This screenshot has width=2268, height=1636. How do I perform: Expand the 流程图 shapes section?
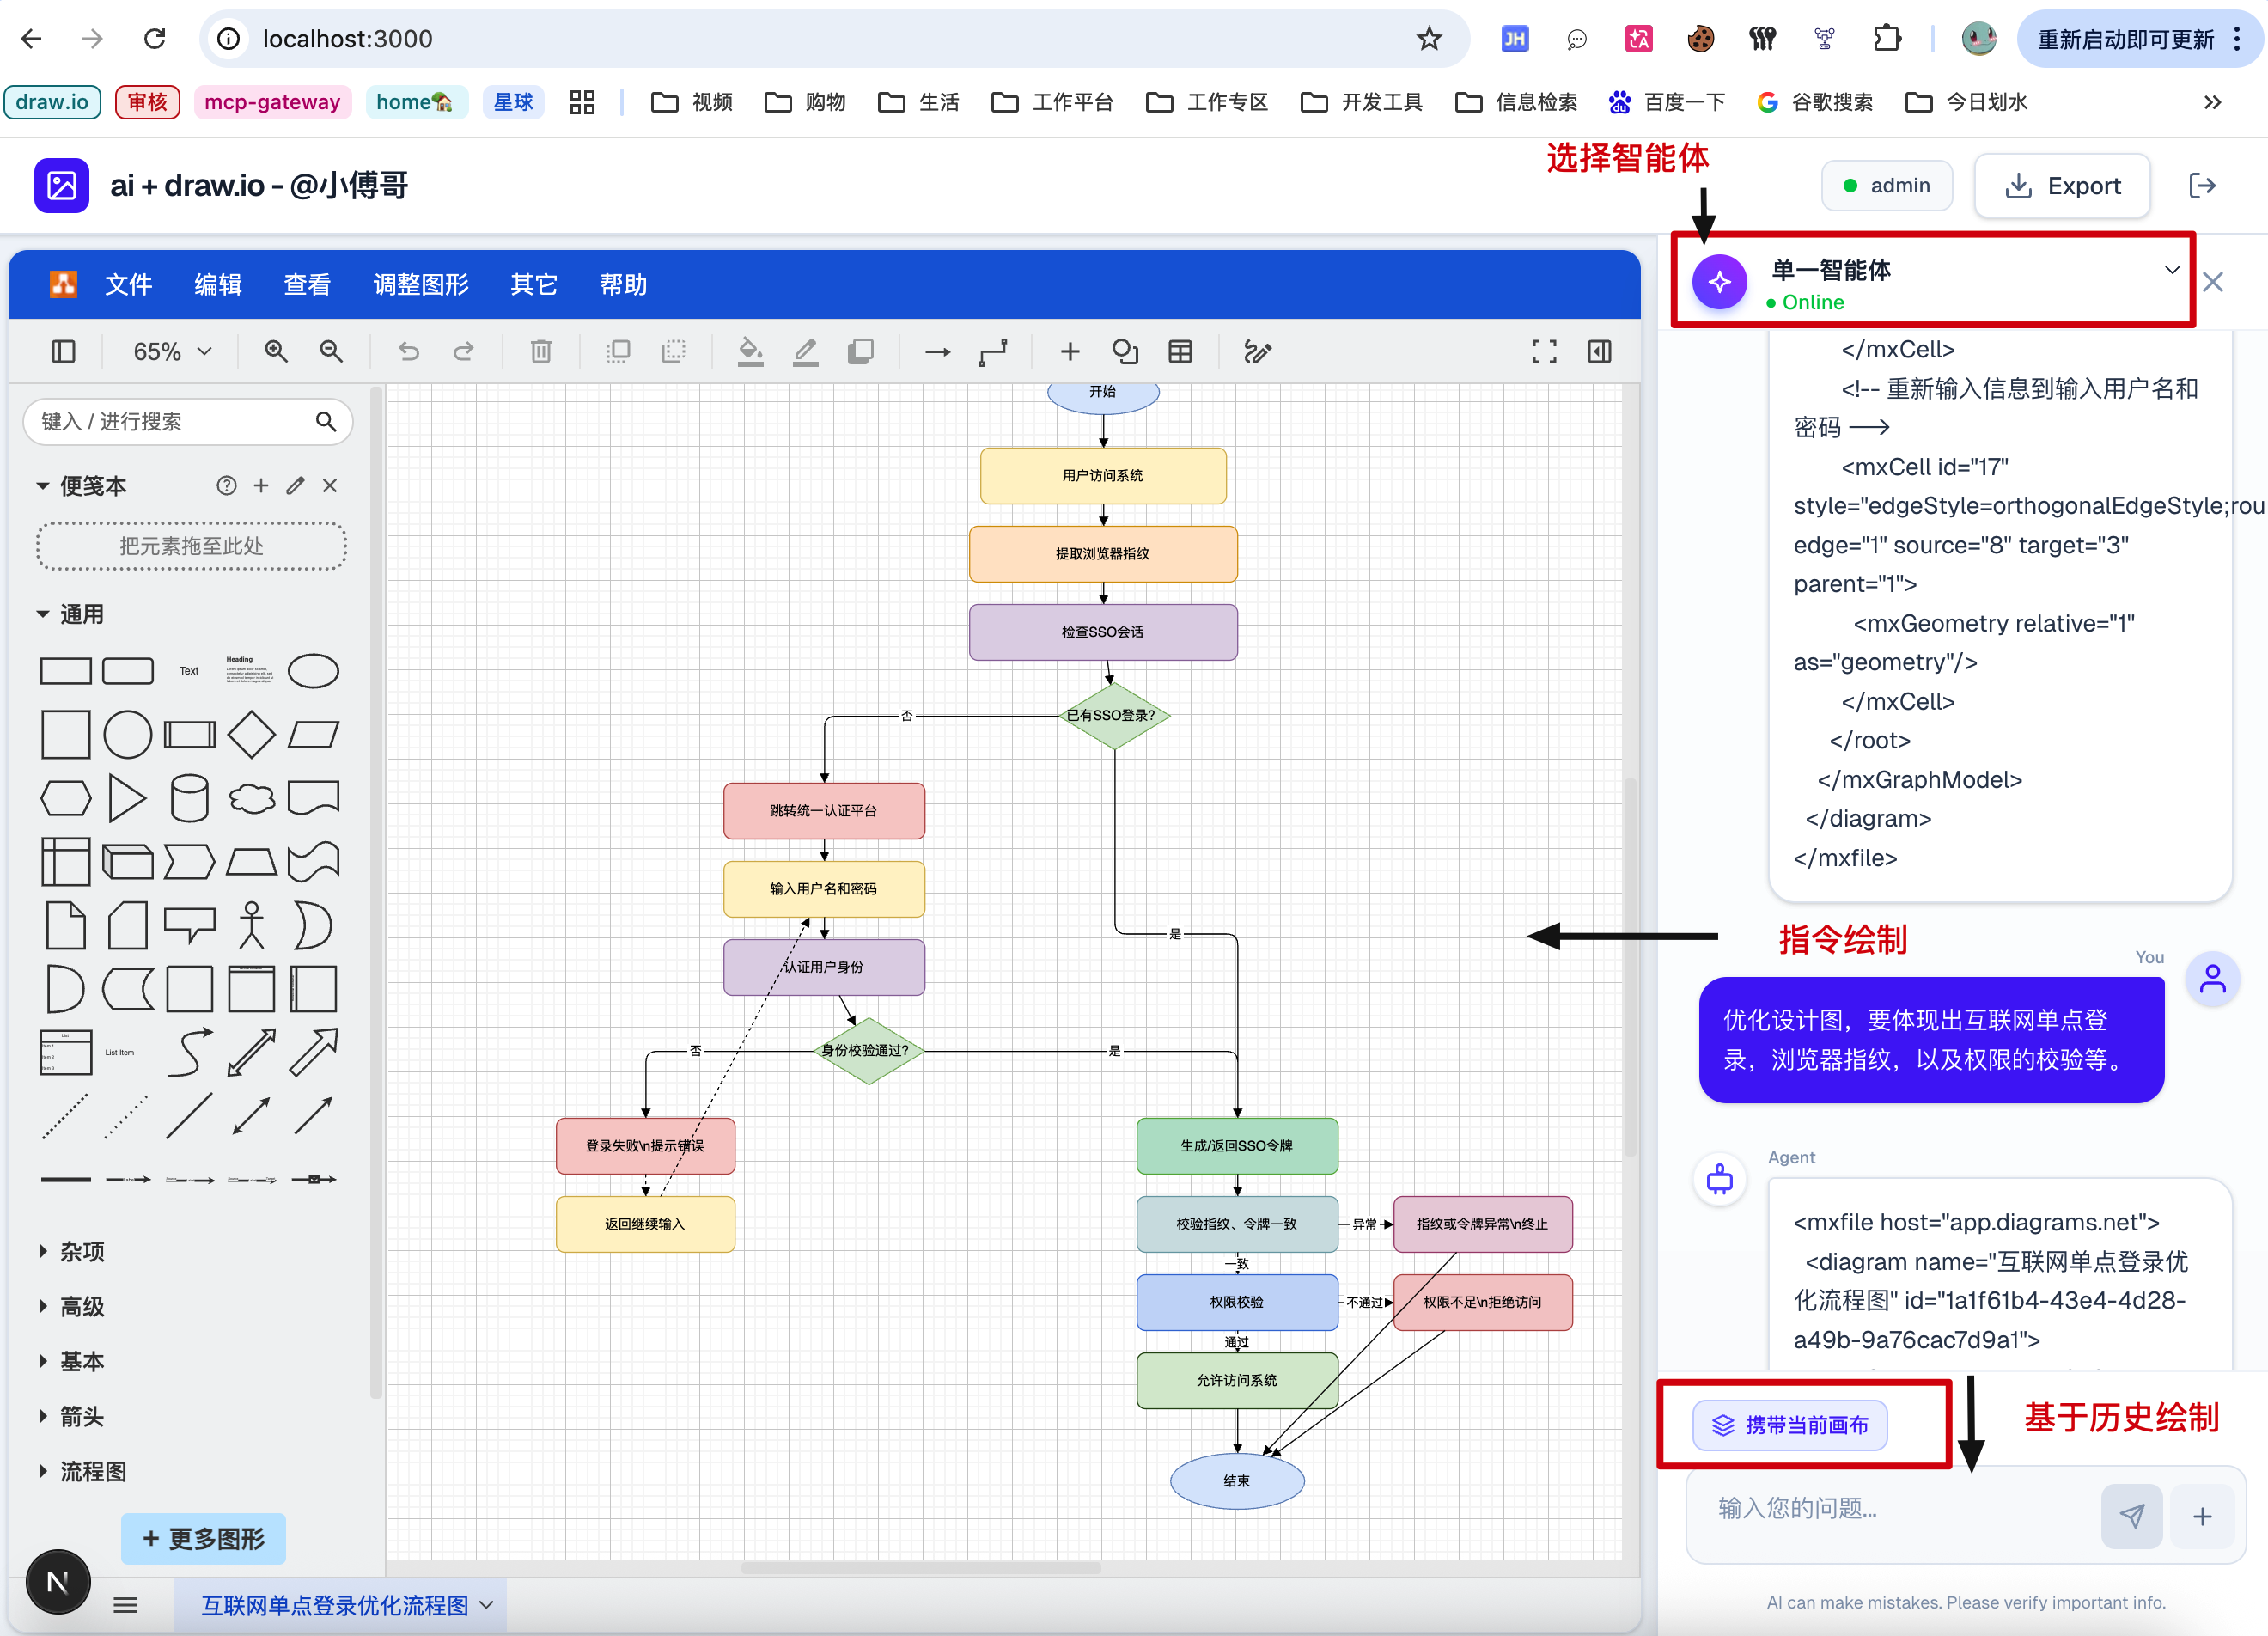92,1472
